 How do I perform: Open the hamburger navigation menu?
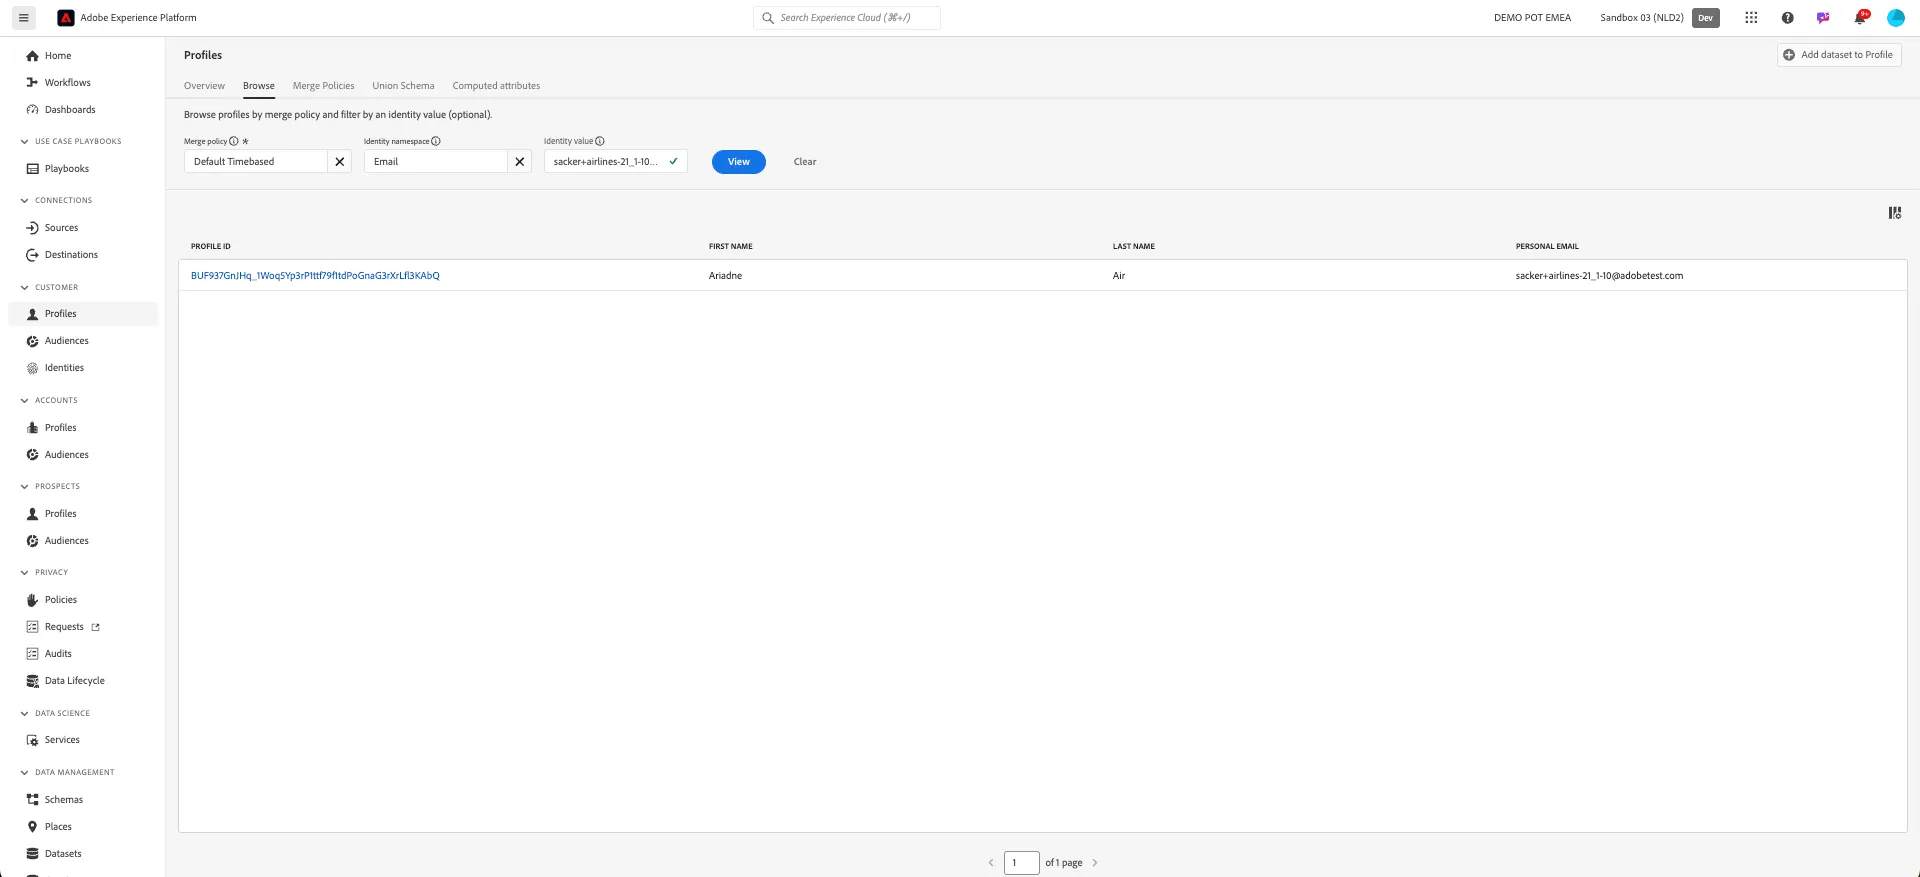(24, 18)
